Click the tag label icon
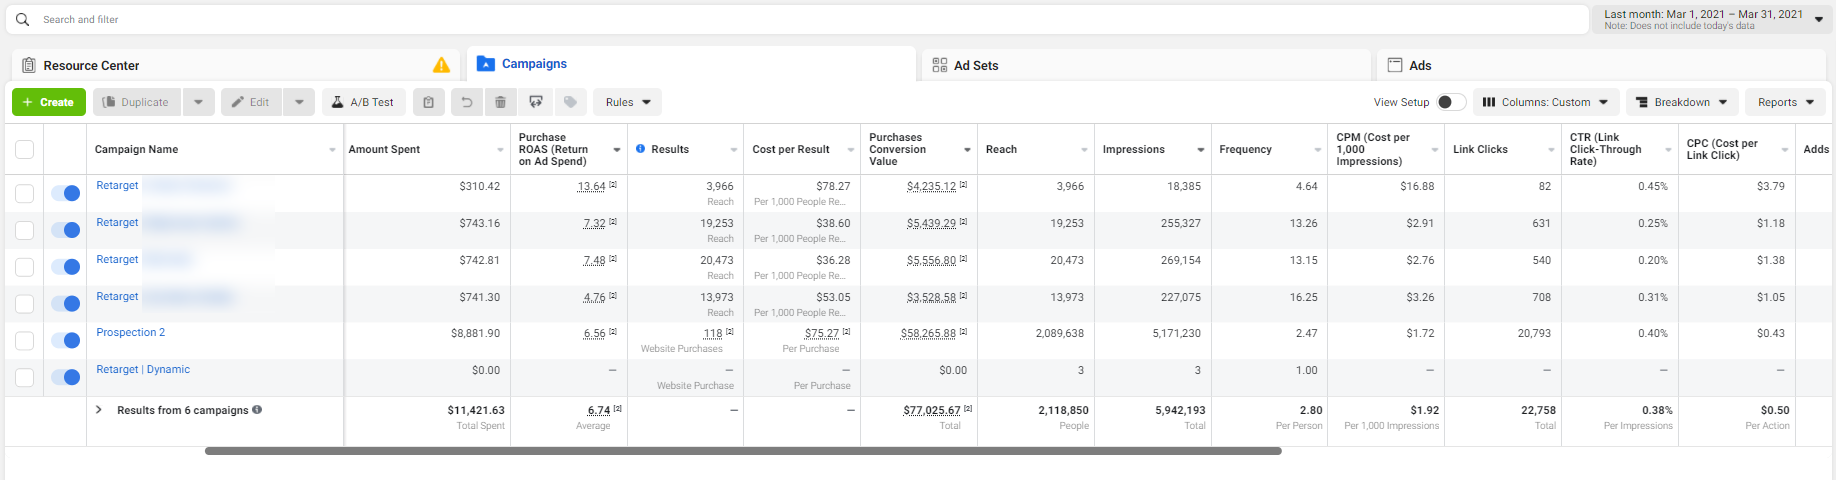This screenshot has width=1836, height=480. [570, 102]
